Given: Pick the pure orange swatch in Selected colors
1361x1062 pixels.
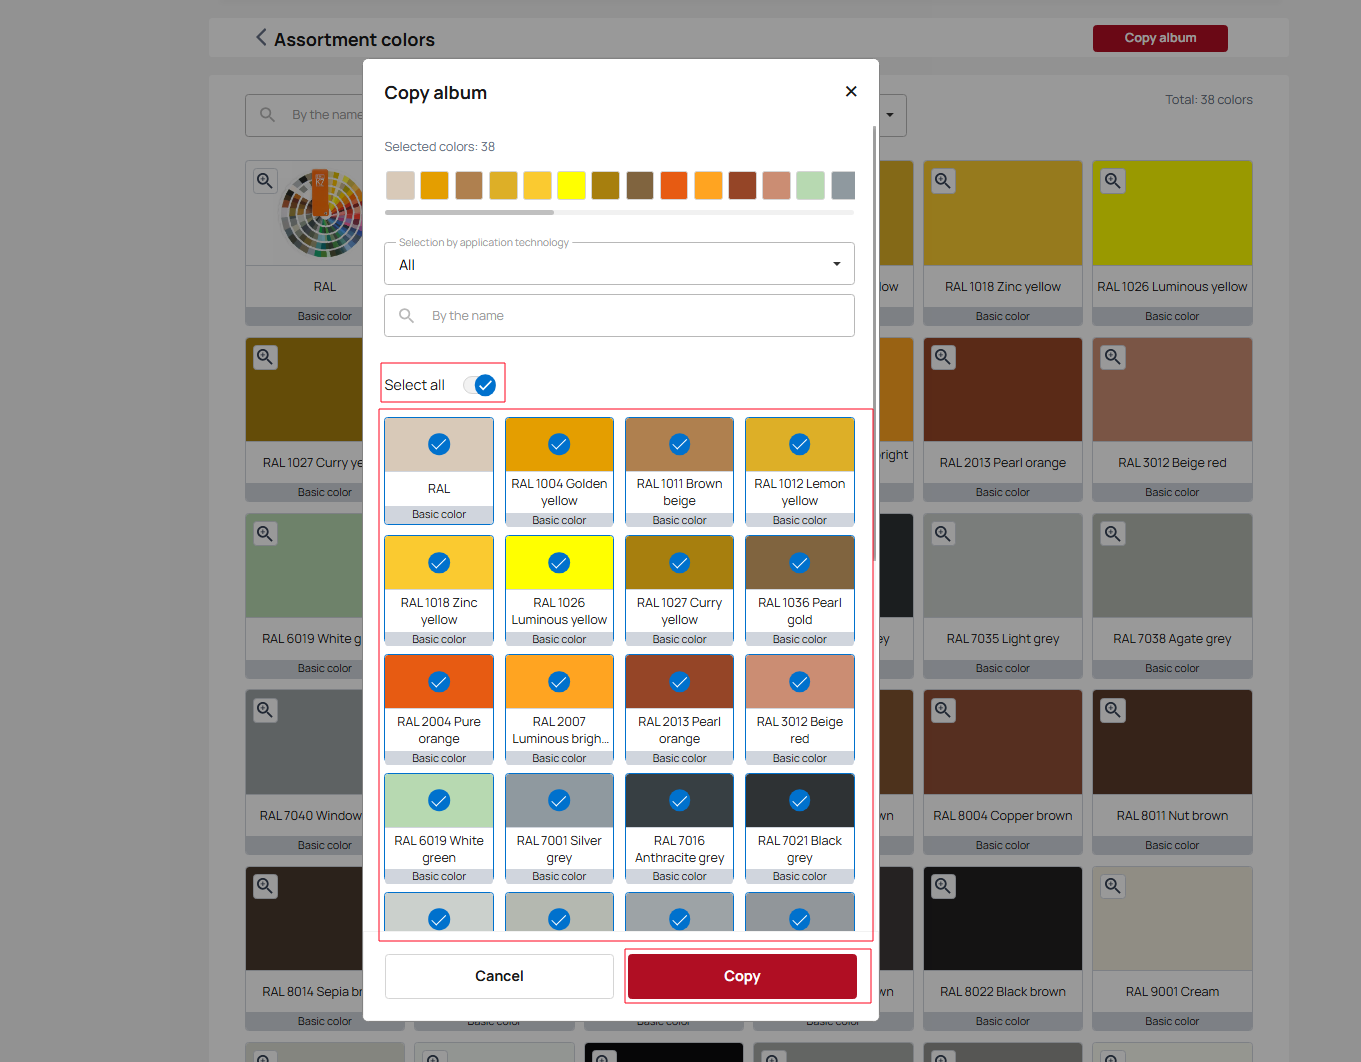Looking at the screenshot, I should [x=674, y=185].
